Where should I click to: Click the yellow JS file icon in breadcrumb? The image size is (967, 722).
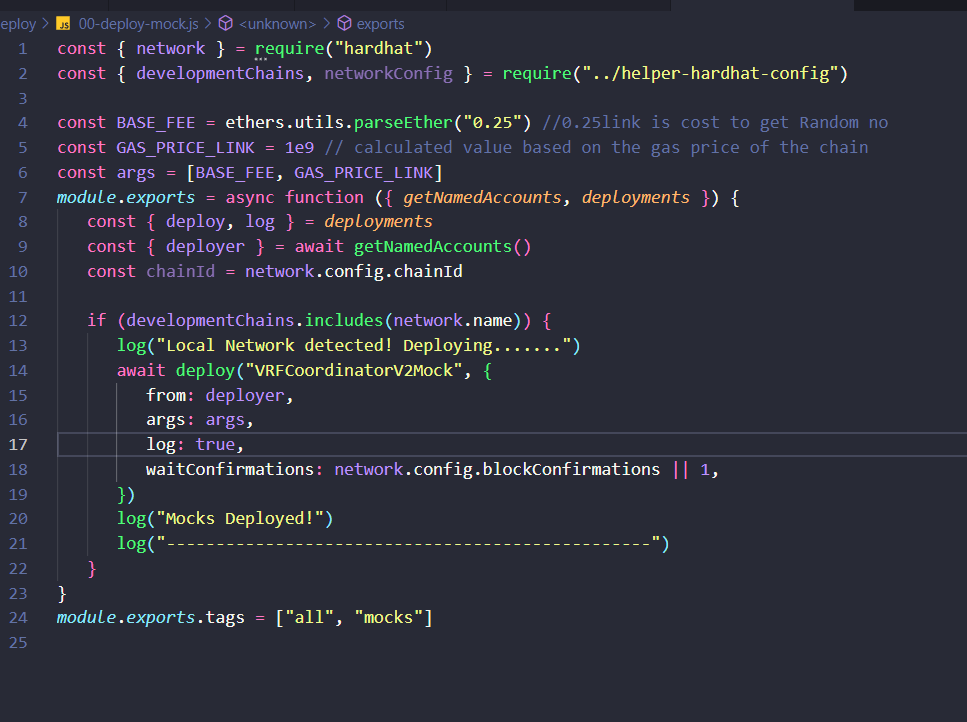(x=62, y=23)
